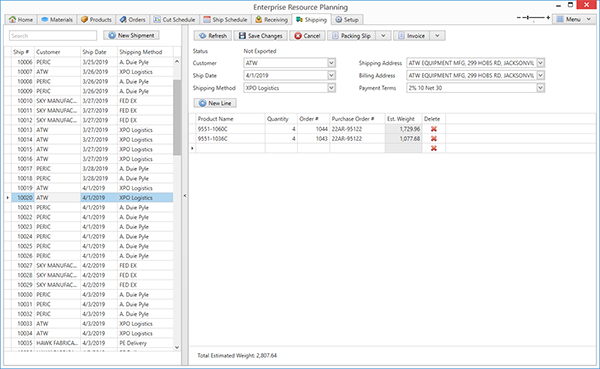Save changes using the floppy disk button
600x369 pixels.
point(261,36)
